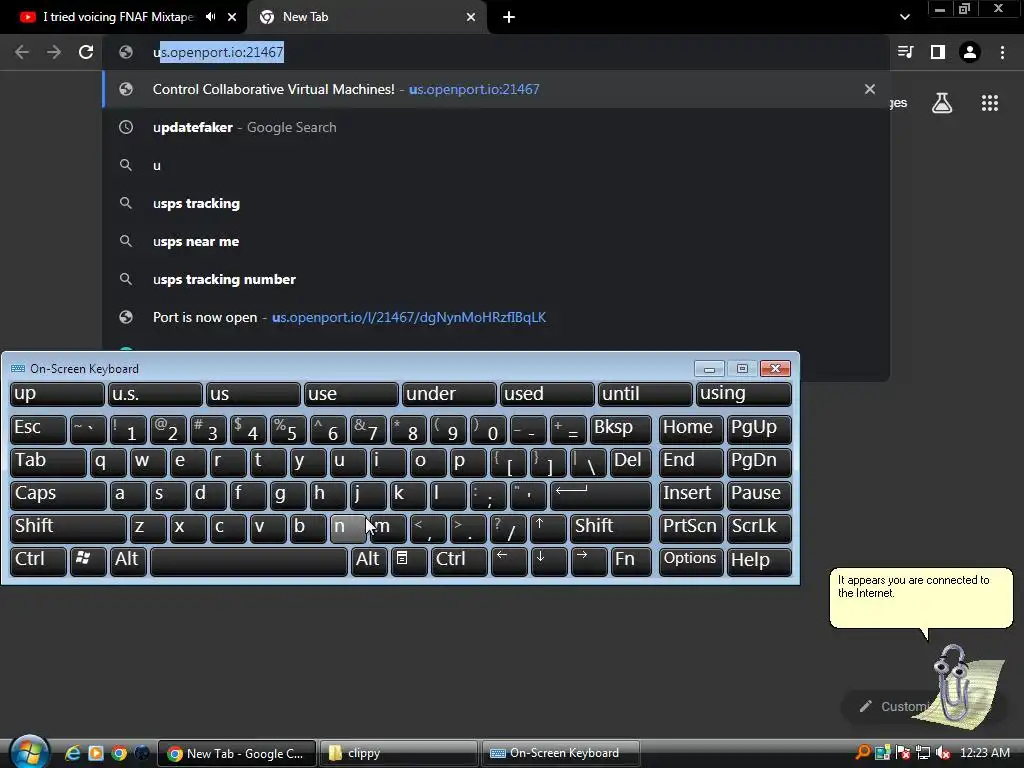Click the down arrow key
Image resolution: width=1024 pixels, height=768 pixels.
(549, 561)
